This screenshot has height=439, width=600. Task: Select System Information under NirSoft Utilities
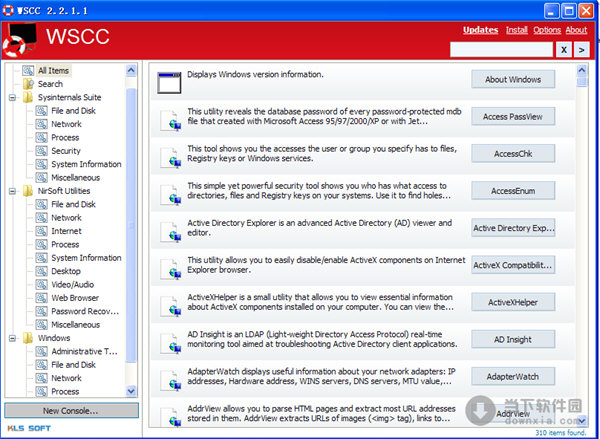86,258
